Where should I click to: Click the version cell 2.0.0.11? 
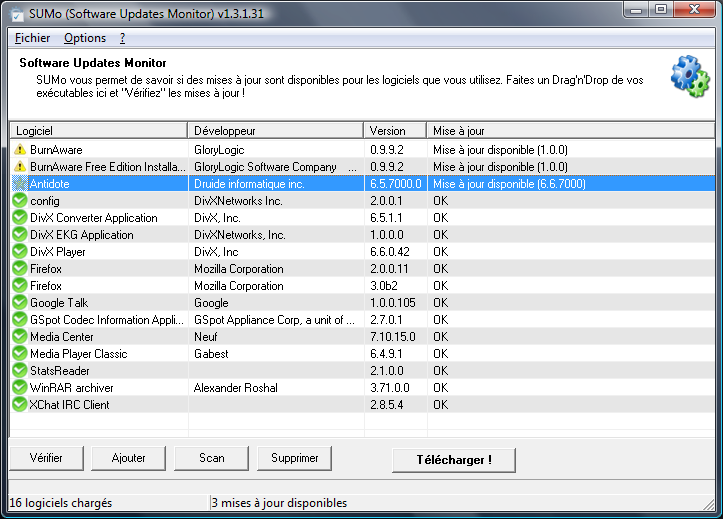pos(389,269)
